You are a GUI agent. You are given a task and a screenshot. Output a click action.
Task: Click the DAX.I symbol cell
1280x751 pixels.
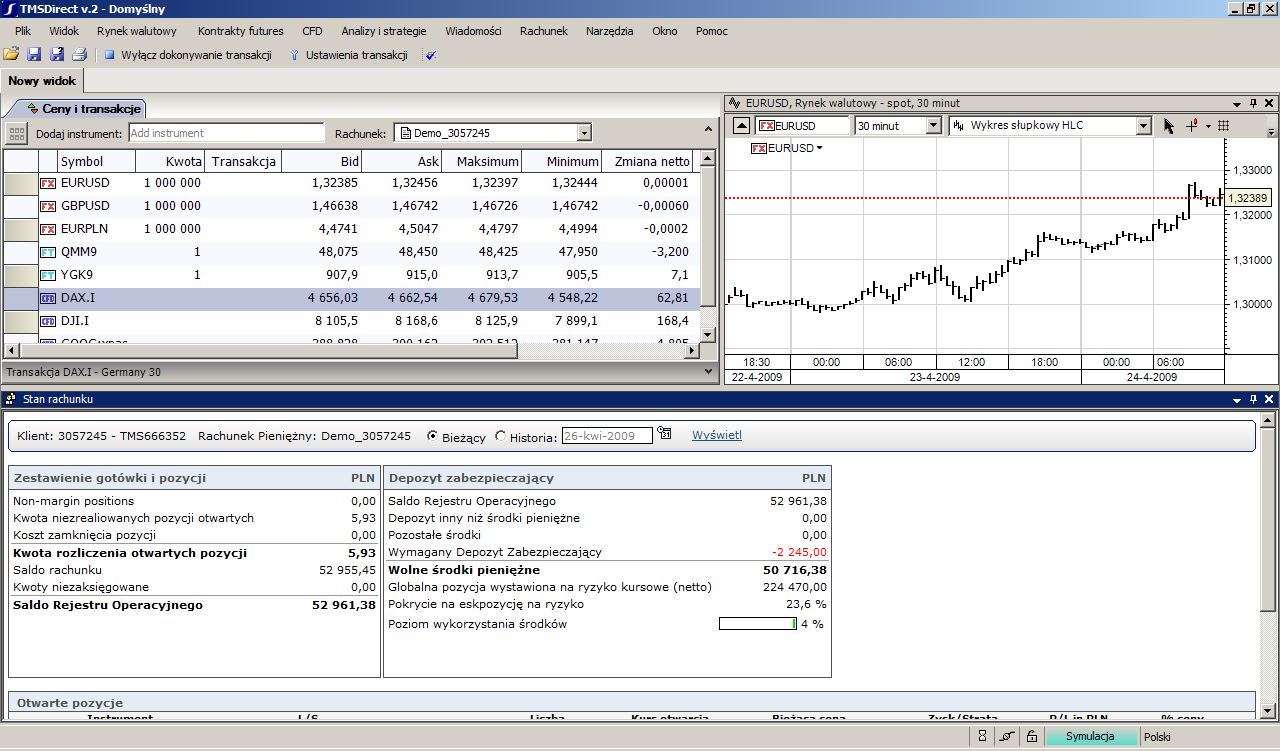point(97,298)
